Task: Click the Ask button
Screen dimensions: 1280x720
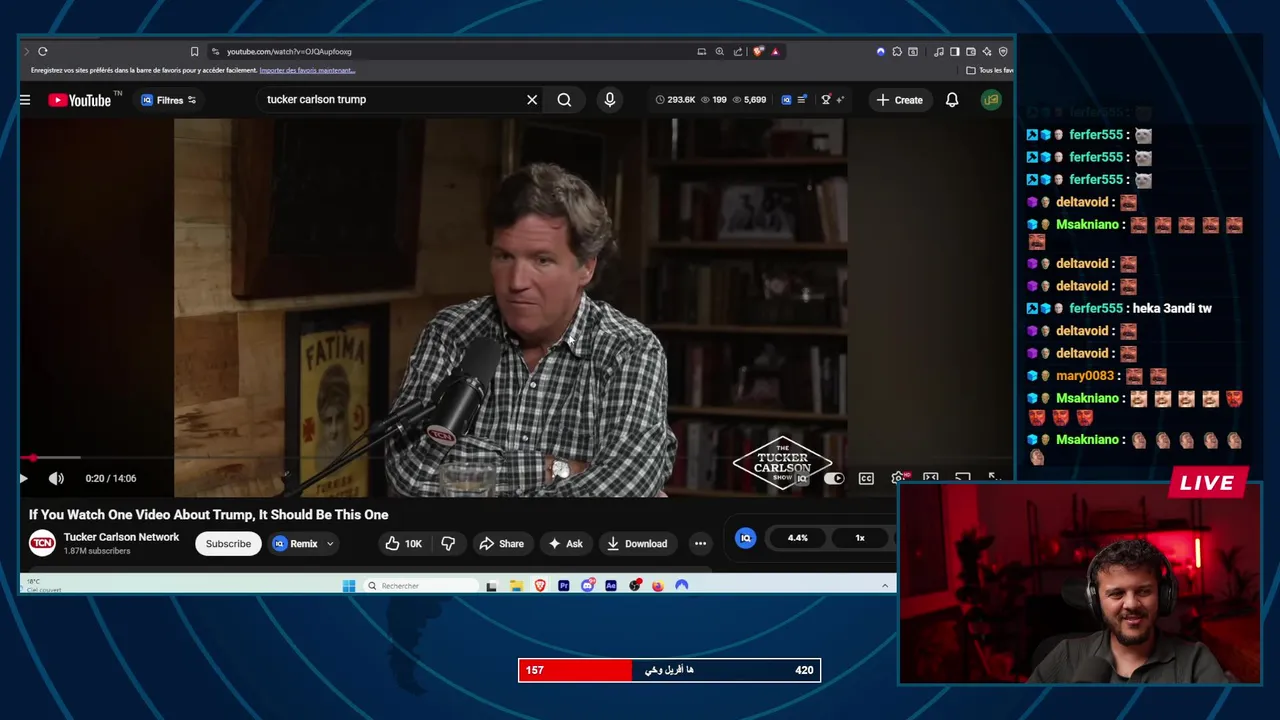Action: (x=565, y=544)
